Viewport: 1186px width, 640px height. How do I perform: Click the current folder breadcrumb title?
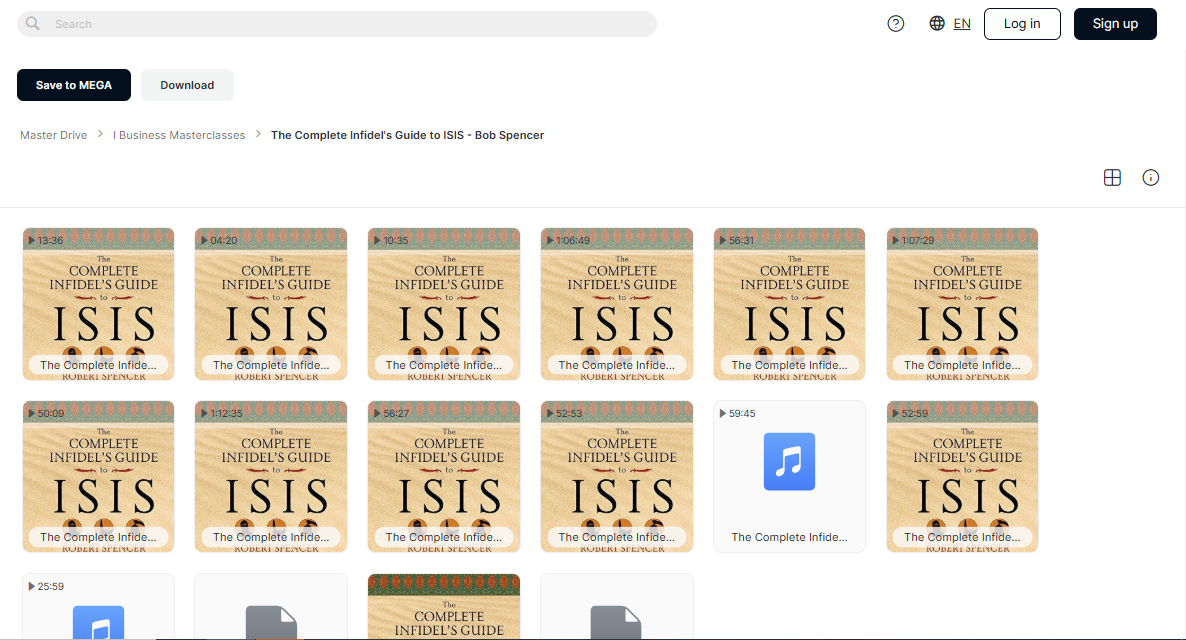coord(407,135)
